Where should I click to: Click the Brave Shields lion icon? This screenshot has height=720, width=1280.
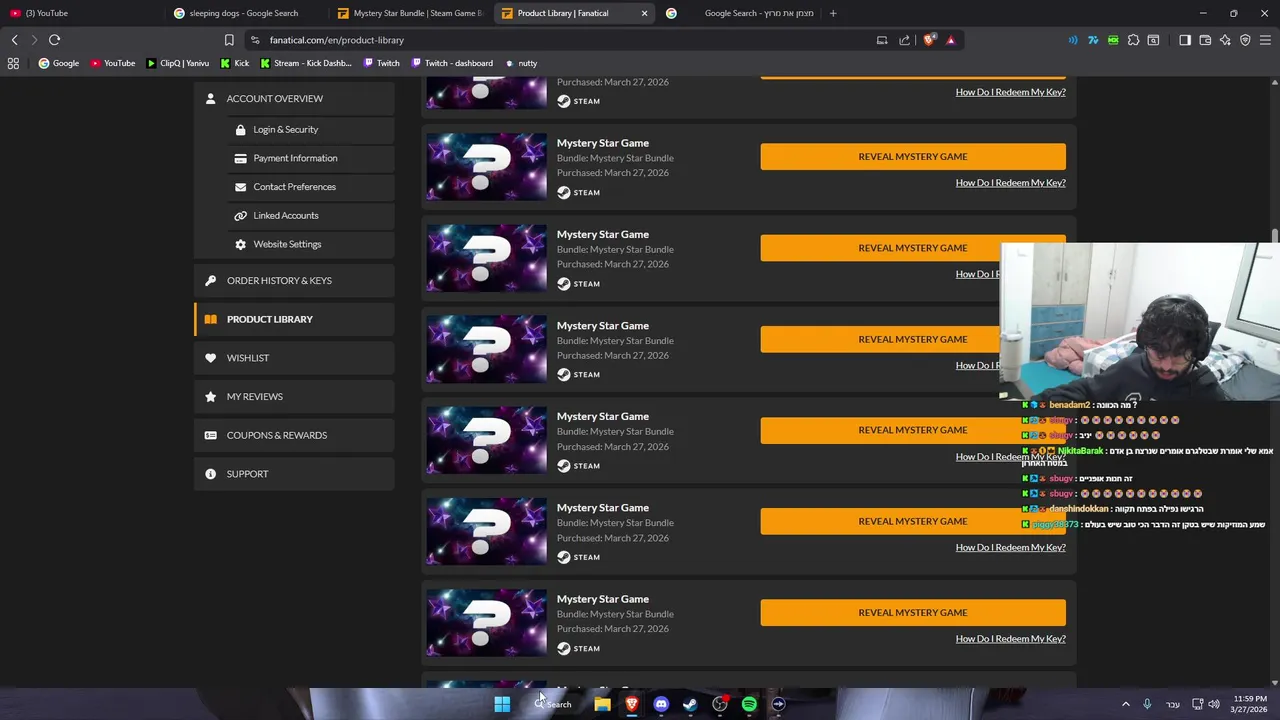pyautogui.click(x=929, y=40)
